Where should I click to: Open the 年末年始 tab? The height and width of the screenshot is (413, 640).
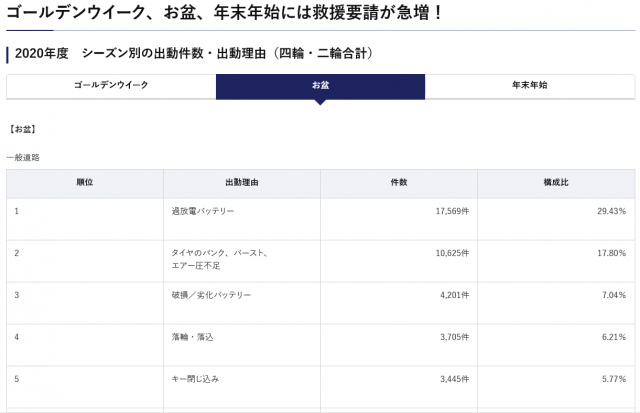pos(529,86)
